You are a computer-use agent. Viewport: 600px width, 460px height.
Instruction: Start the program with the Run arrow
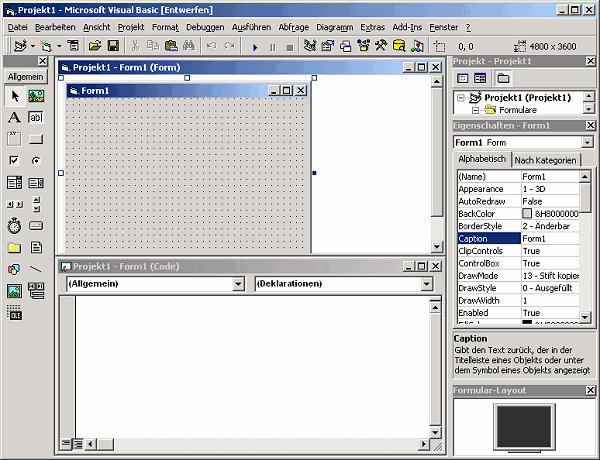255,47
